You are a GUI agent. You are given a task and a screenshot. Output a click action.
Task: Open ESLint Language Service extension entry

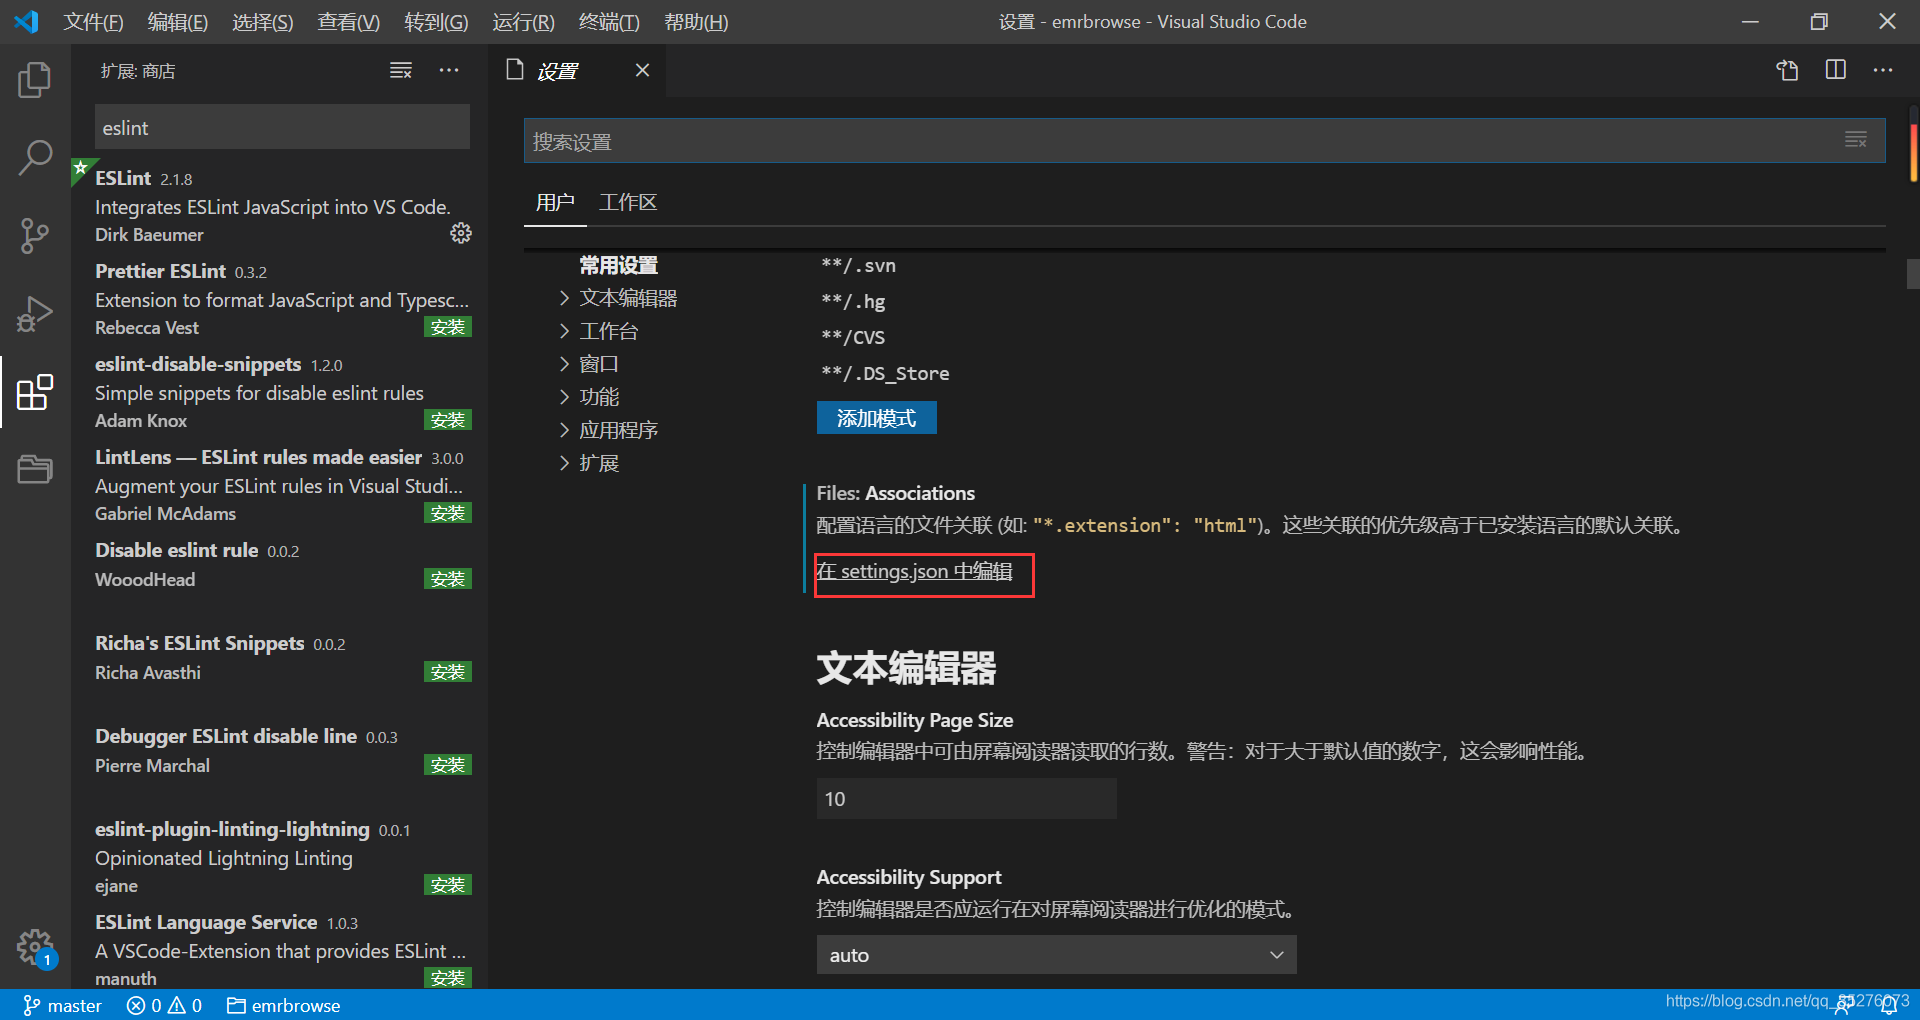[x=282, y=949]
